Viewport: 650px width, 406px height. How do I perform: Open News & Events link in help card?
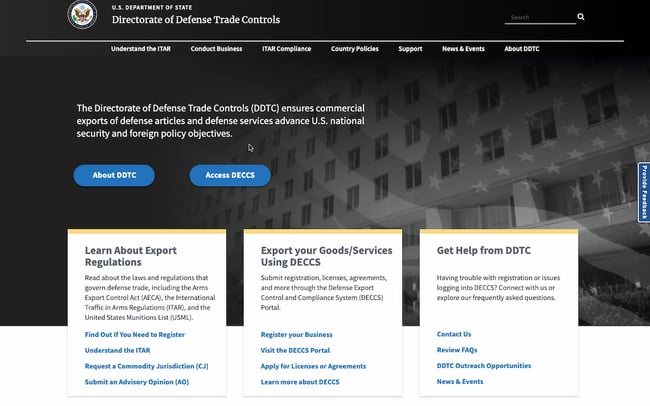tap(460, 382)
